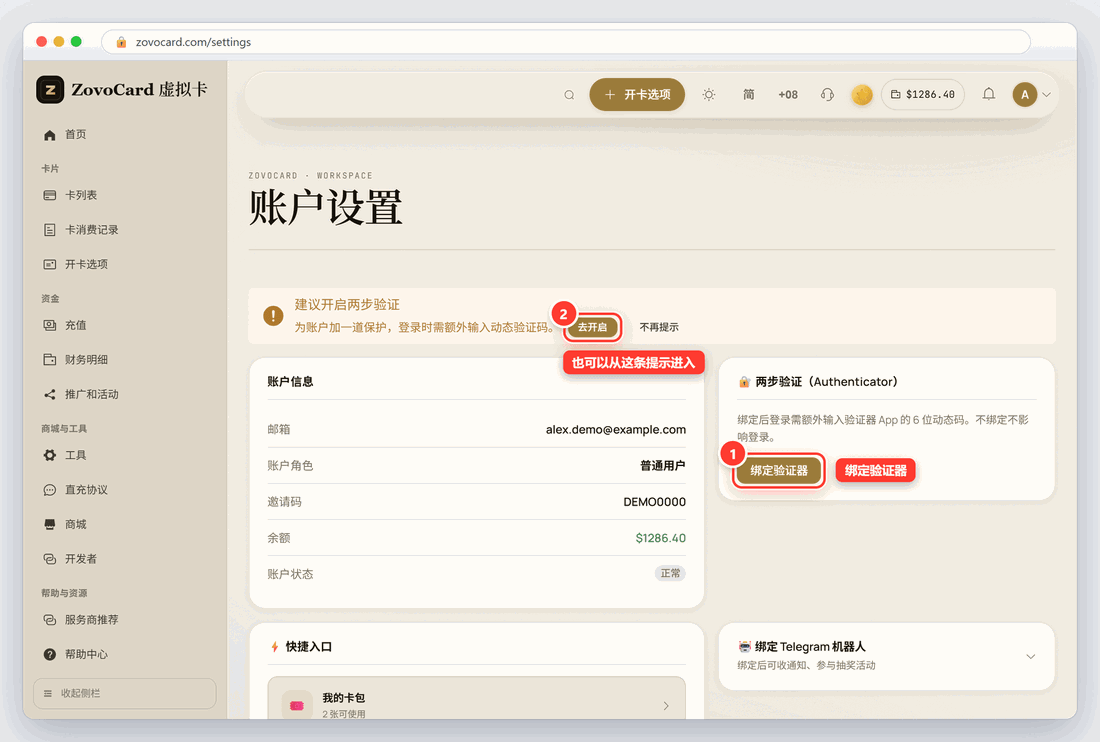Click the address bar lock icon
1100x742 pixels.
tap(121, 42)
